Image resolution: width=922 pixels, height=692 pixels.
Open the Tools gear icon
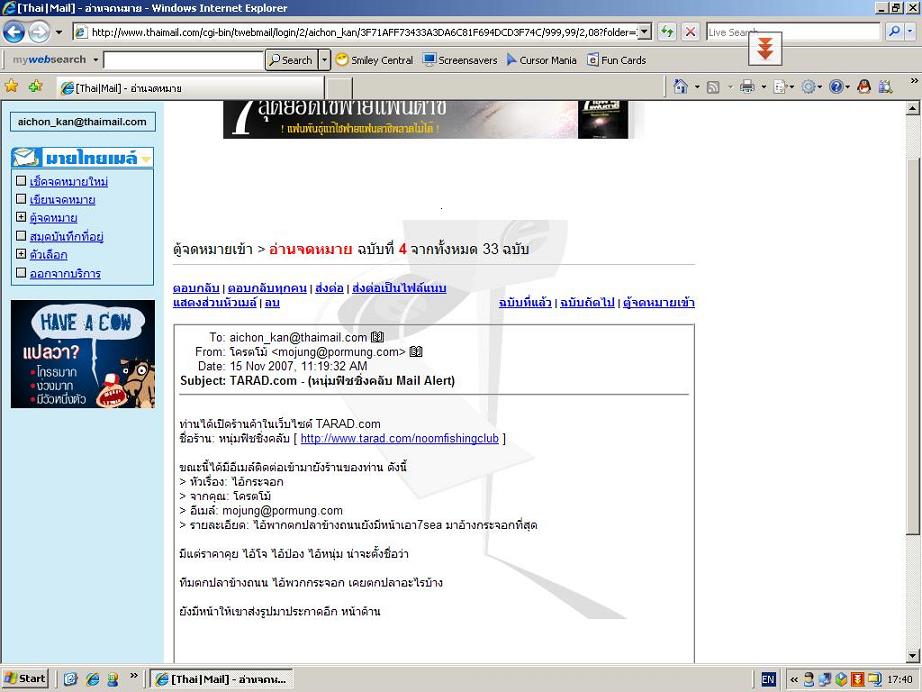809,87
